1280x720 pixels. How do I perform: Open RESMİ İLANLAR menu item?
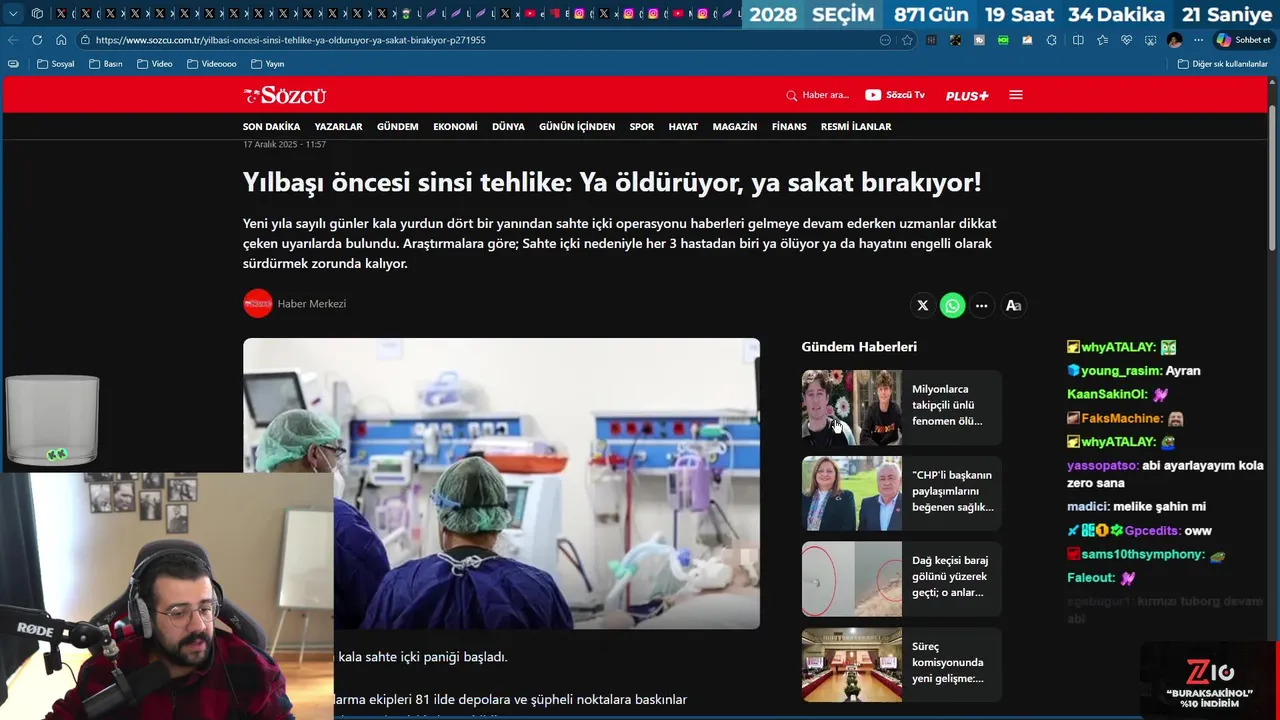856,127
